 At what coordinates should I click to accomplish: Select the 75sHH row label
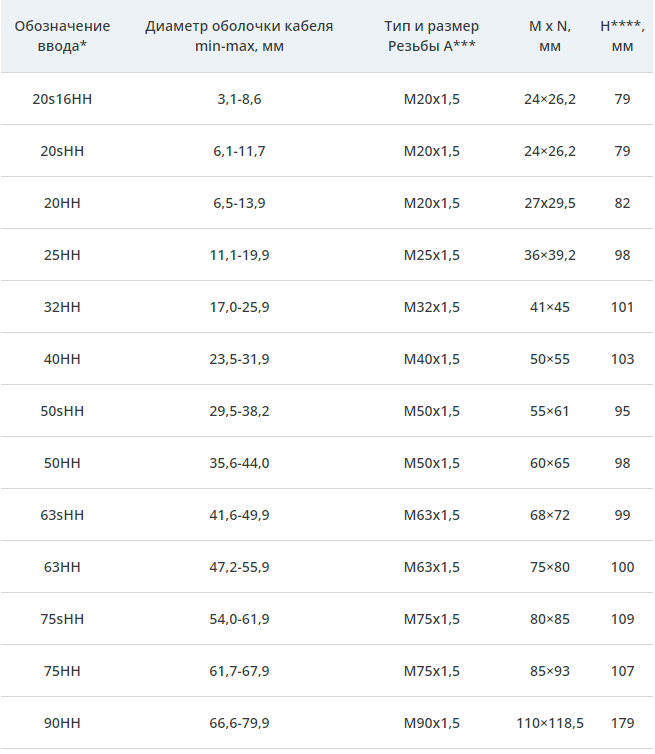coord(62,619)
